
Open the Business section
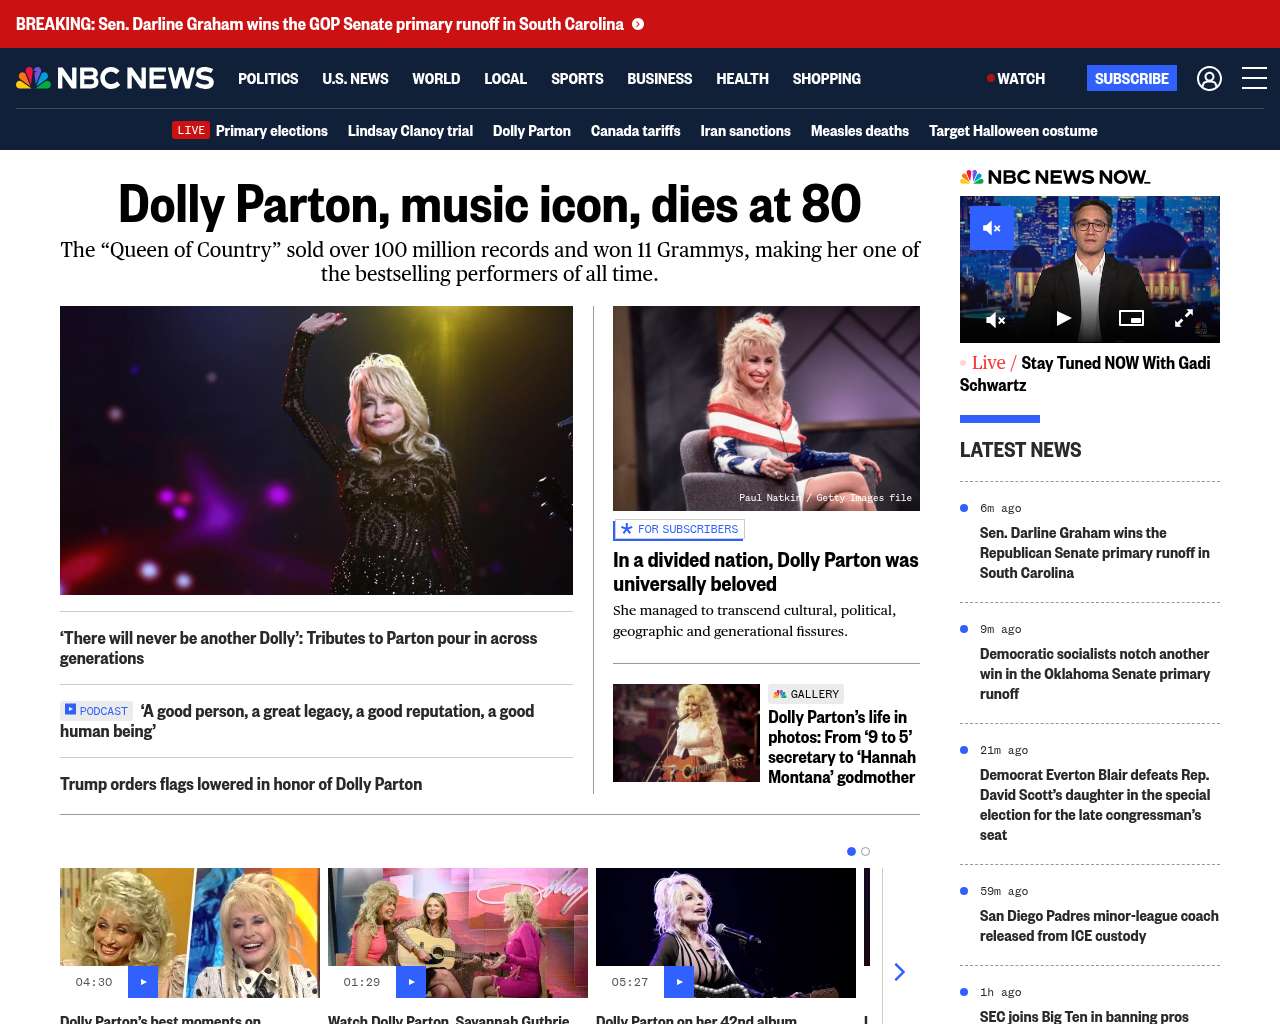coord(659,78)
